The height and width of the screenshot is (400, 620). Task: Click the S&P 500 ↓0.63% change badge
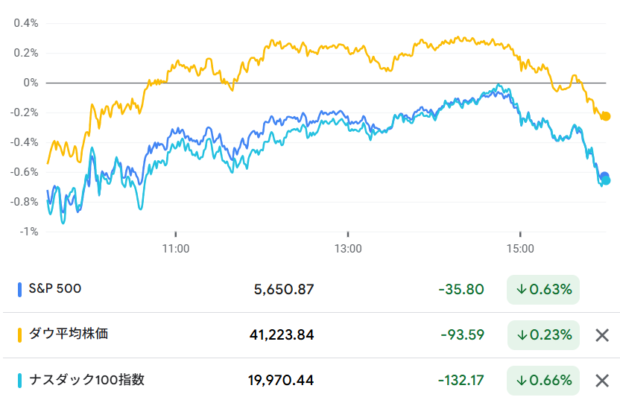[543, 289]
